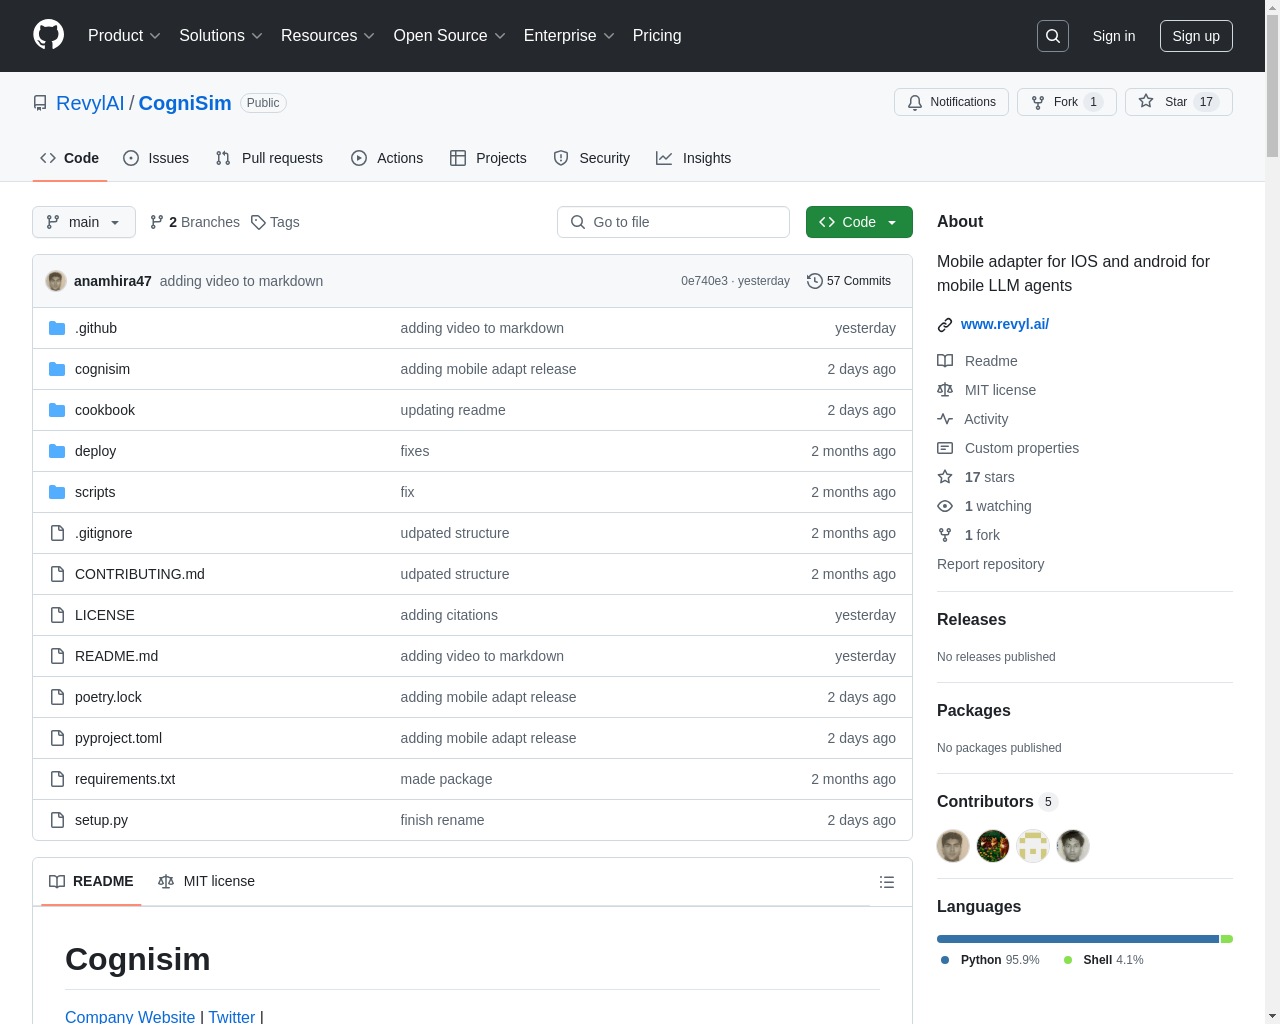This screenshot has height=1024, width=1280.
Task: Expand the Product menu
Action: coord(124,36)
